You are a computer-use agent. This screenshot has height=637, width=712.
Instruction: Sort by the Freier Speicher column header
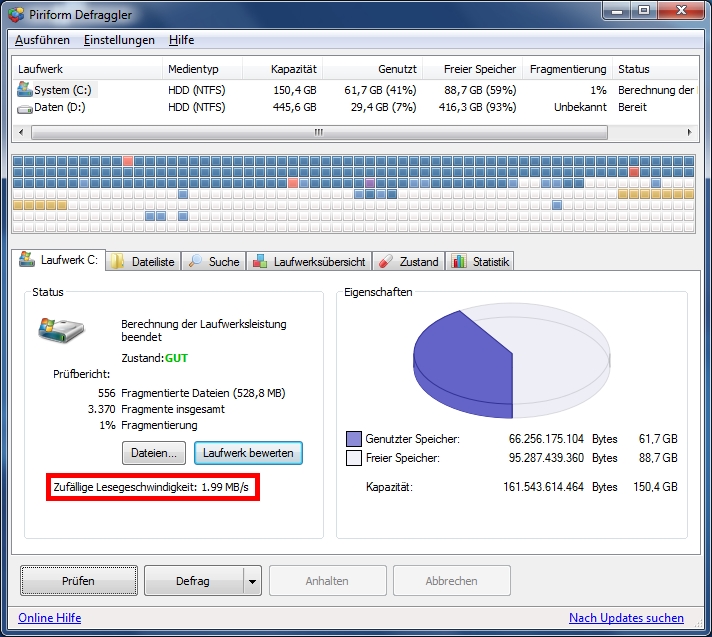pos(472,69)
